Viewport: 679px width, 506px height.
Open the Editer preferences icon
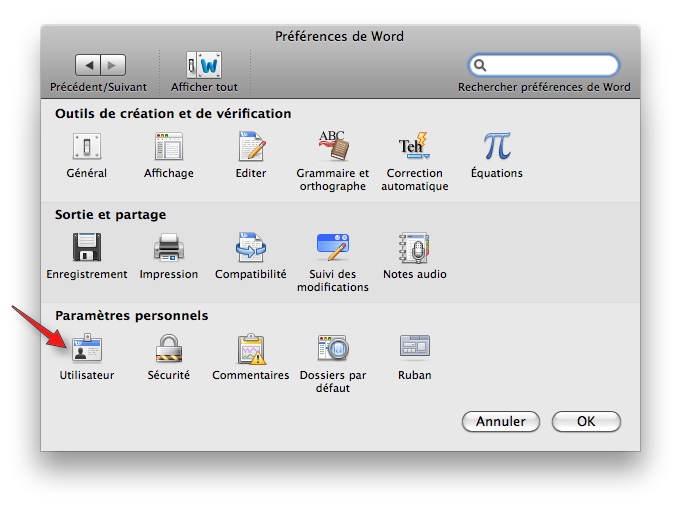pos(251,146)
